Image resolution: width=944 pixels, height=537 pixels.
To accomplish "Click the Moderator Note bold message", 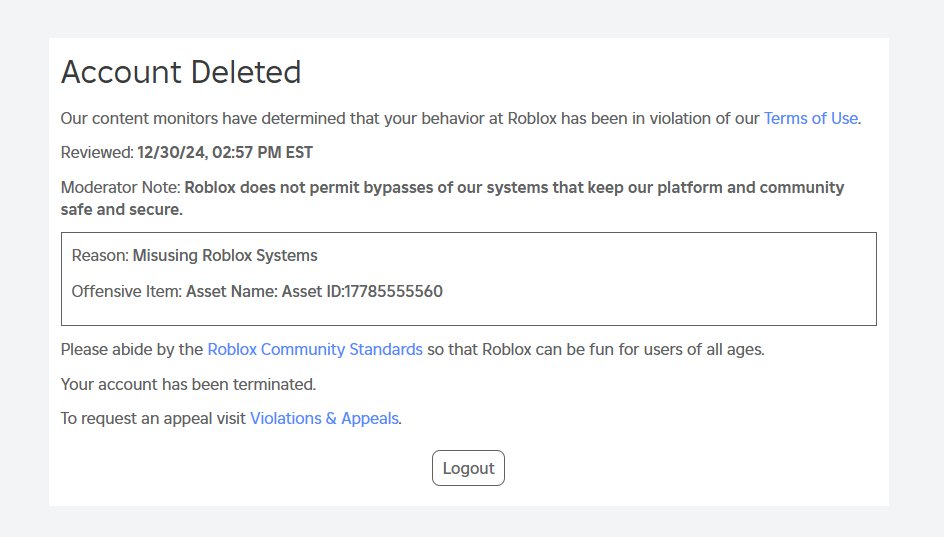I will [453, 198].
